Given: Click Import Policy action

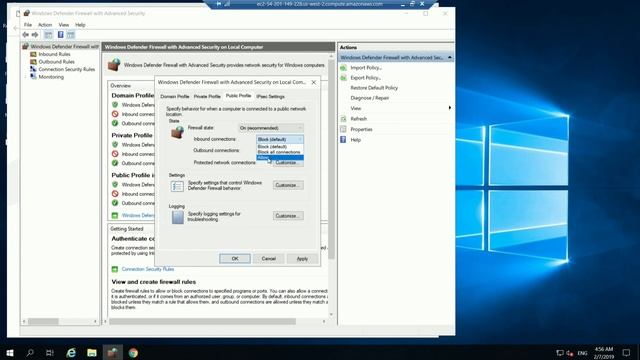Looking at the screenshot, I should pyautogui.click(x=366, y=68).
